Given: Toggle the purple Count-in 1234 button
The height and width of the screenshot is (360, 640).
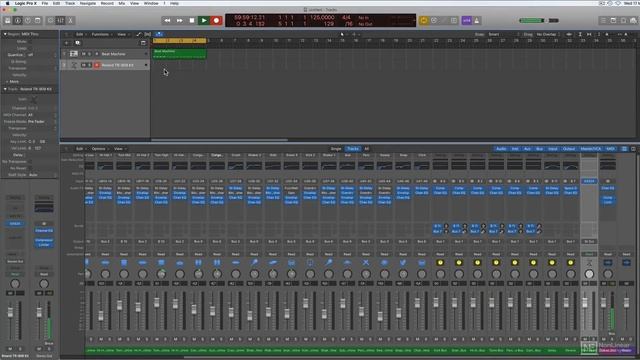Looking at the screenshot, I should pos(467,20).
